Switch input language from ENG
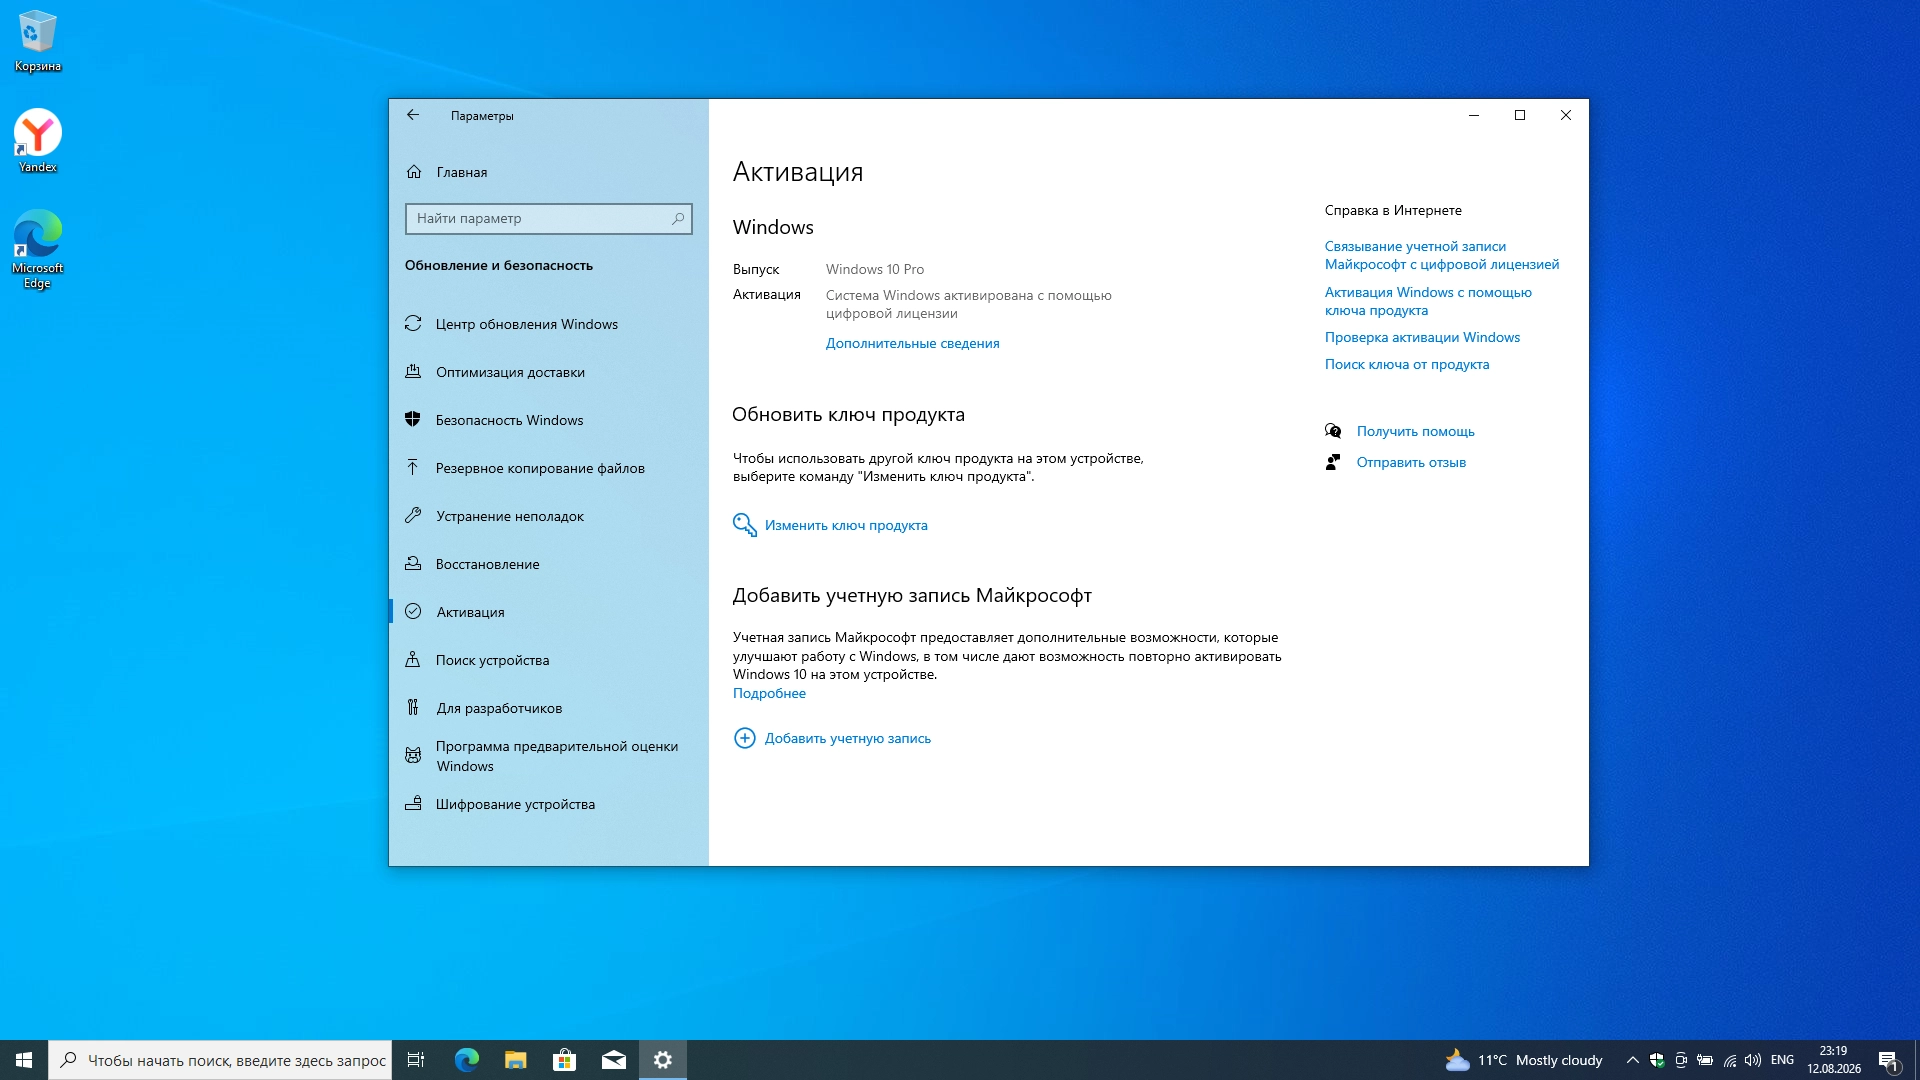Viewport: 1920px width, 1080px height. point(1782,1060)
